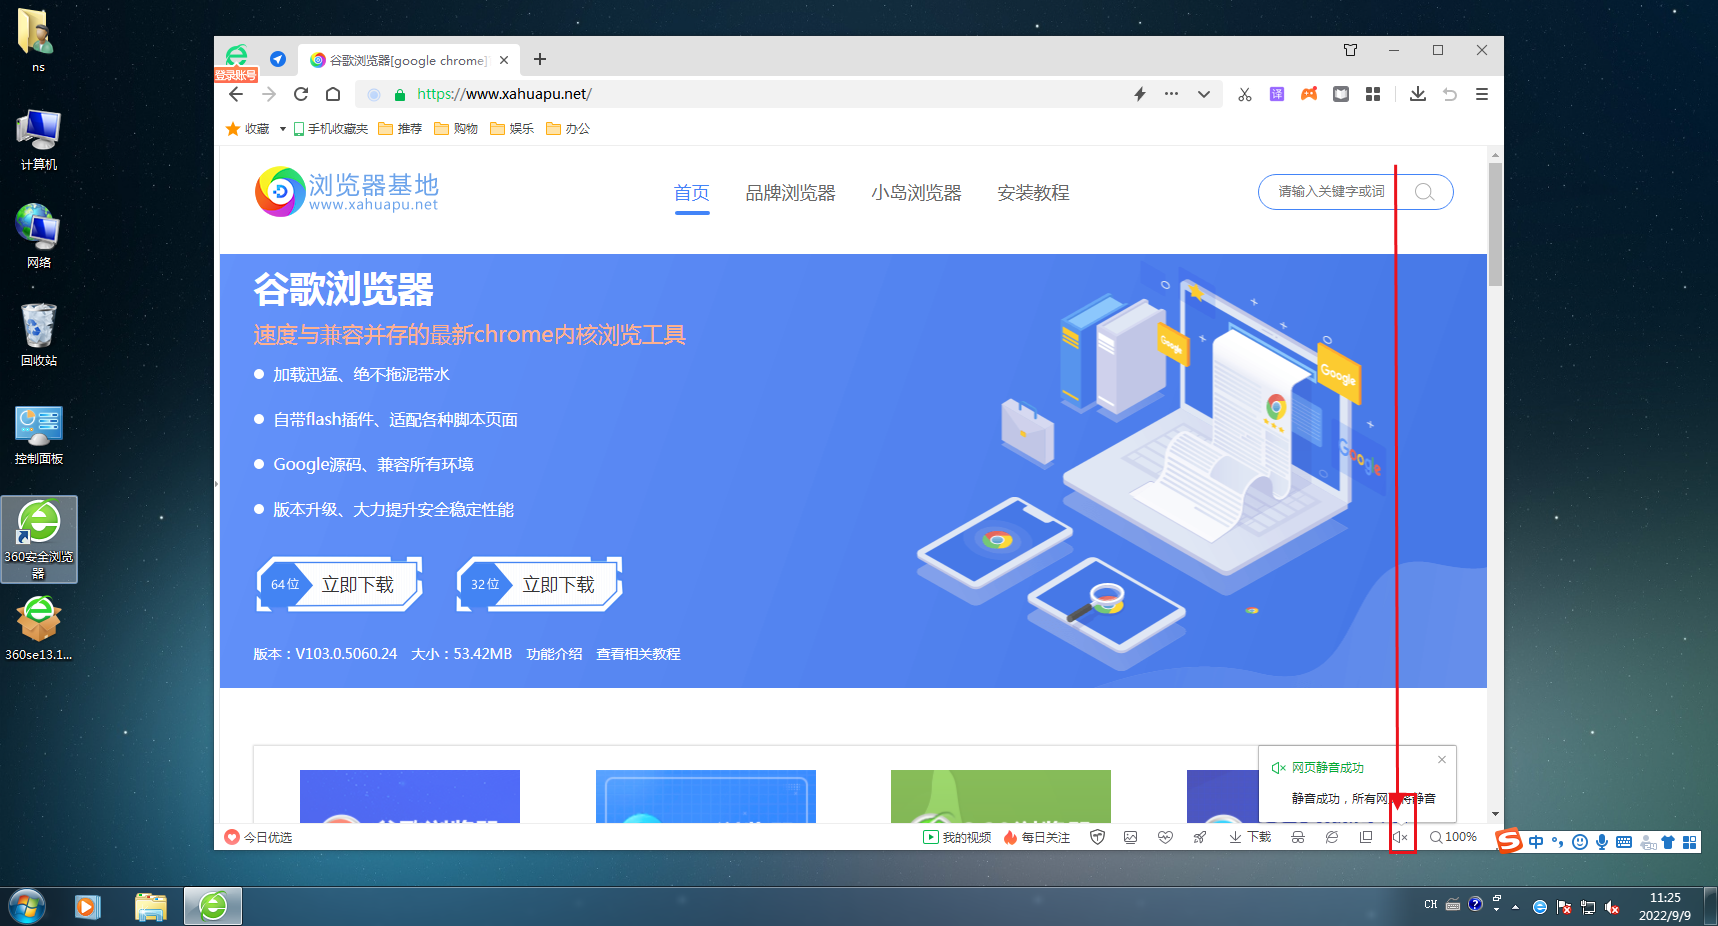Click the forward navigation arrow
Image resolution: width=1718 pixels, height=926 pixels.
pyautogui.click(x=269, y=94)
